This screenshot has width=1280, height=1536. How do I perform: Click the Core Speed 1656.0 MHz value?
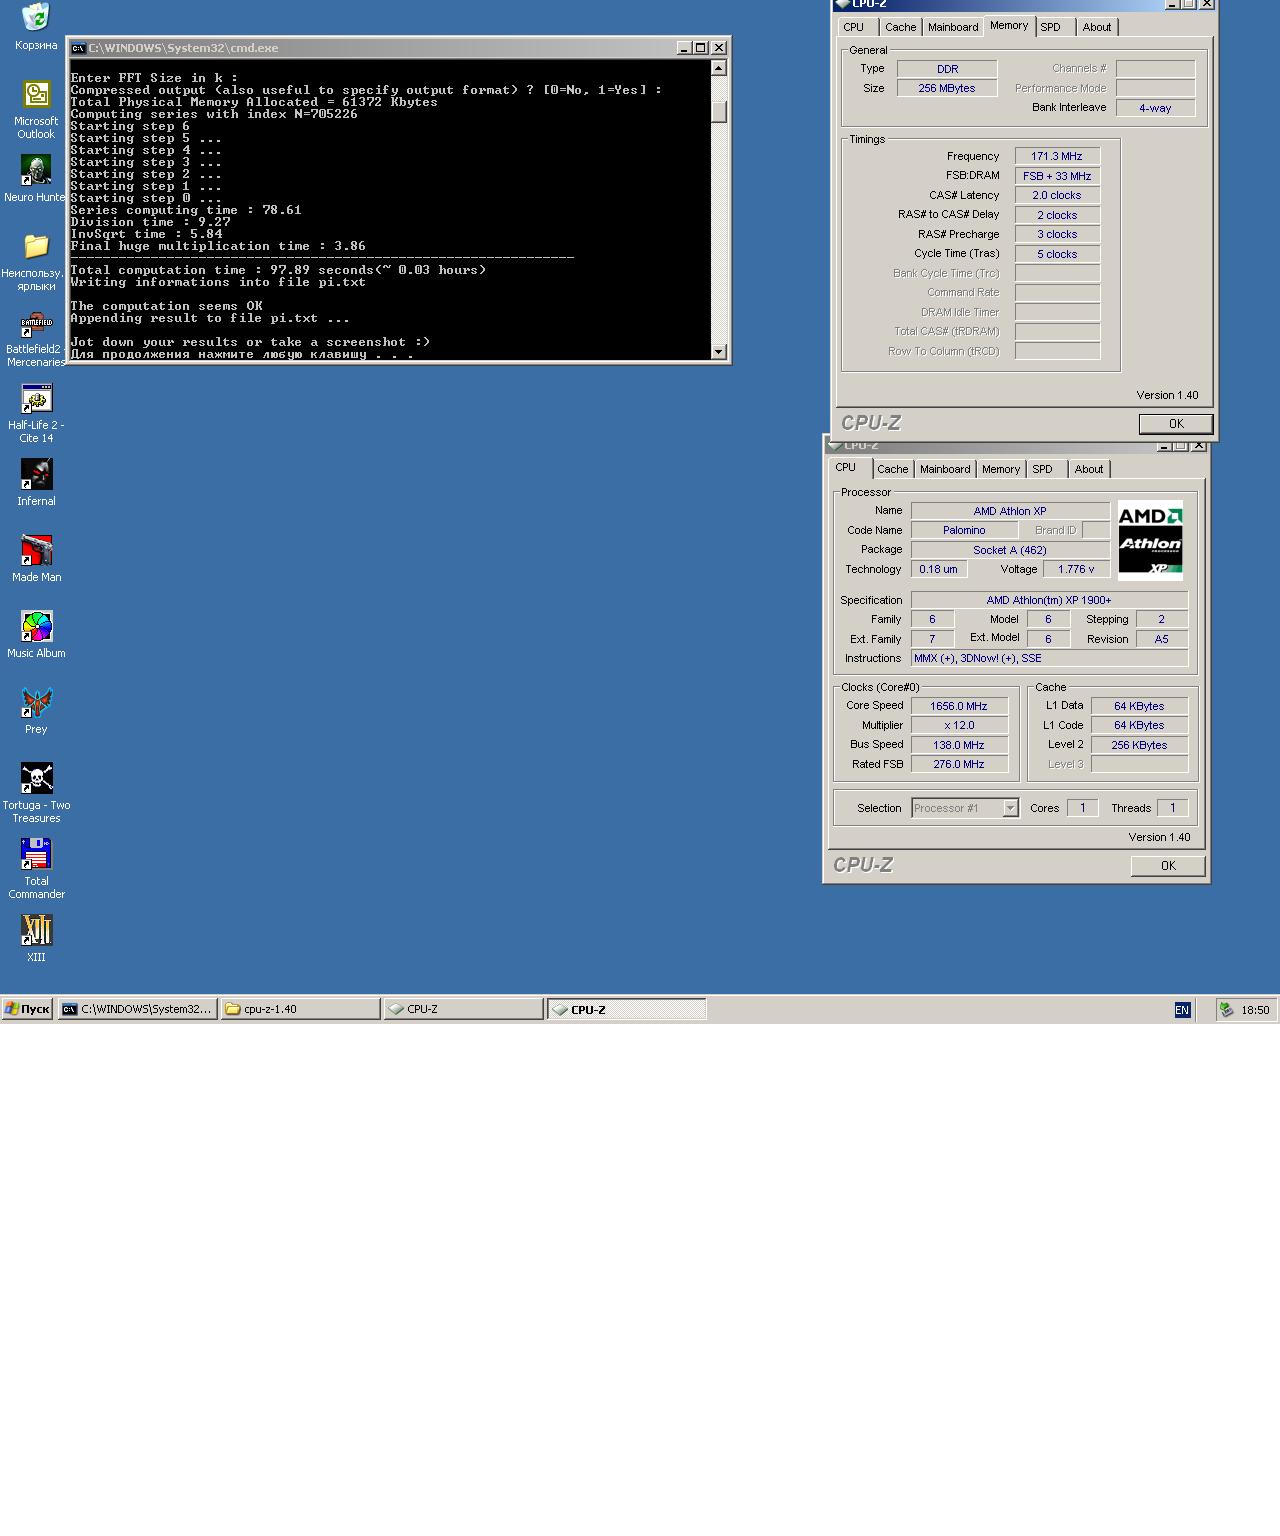point(959,706)
